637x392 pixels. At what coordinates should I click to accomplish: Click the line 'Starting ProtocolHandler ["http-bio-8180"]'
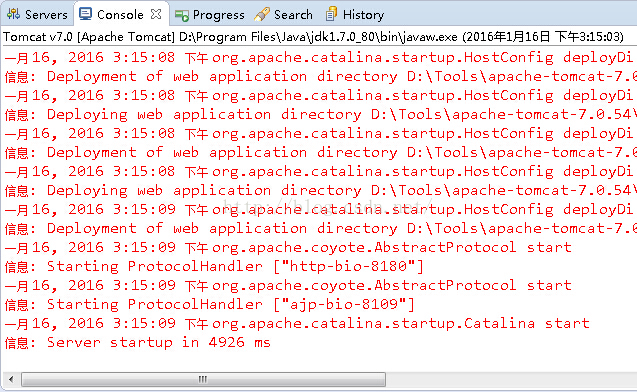(214, 266)
